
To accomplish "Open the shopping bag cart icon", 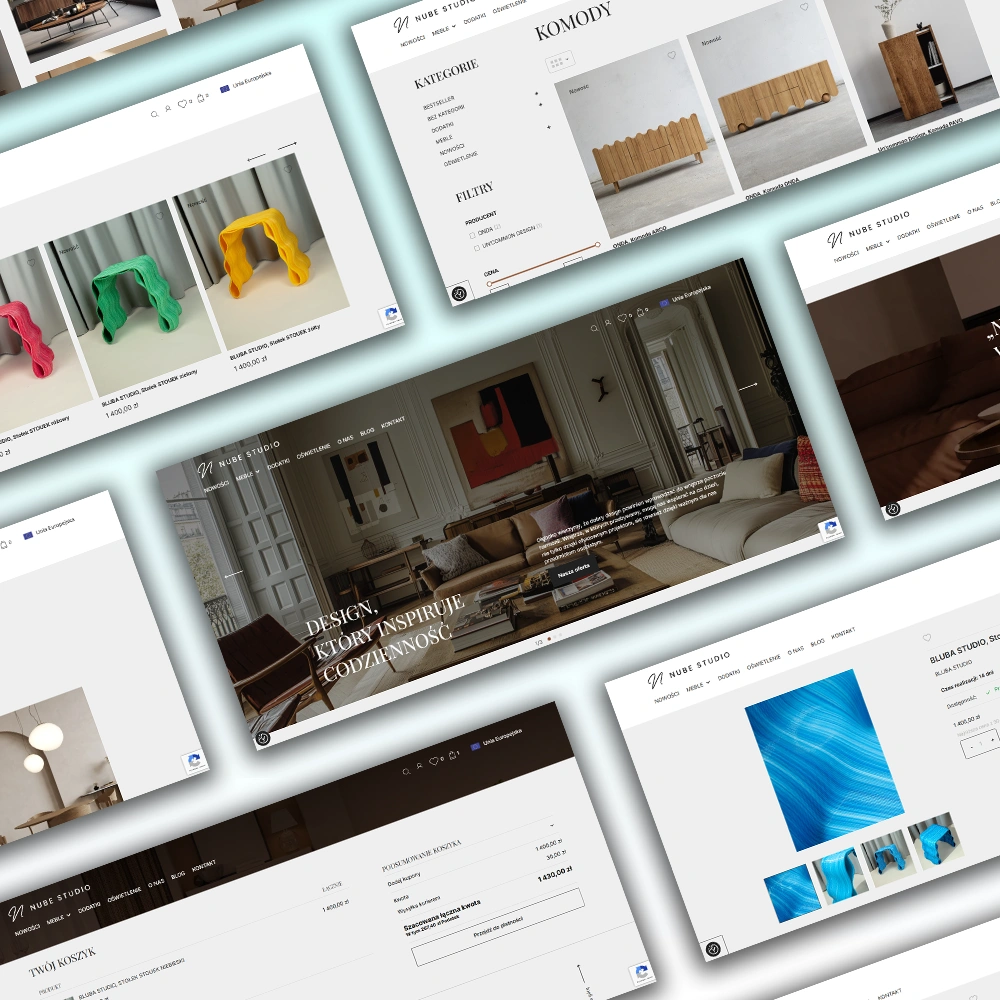I will click(640, 312).
